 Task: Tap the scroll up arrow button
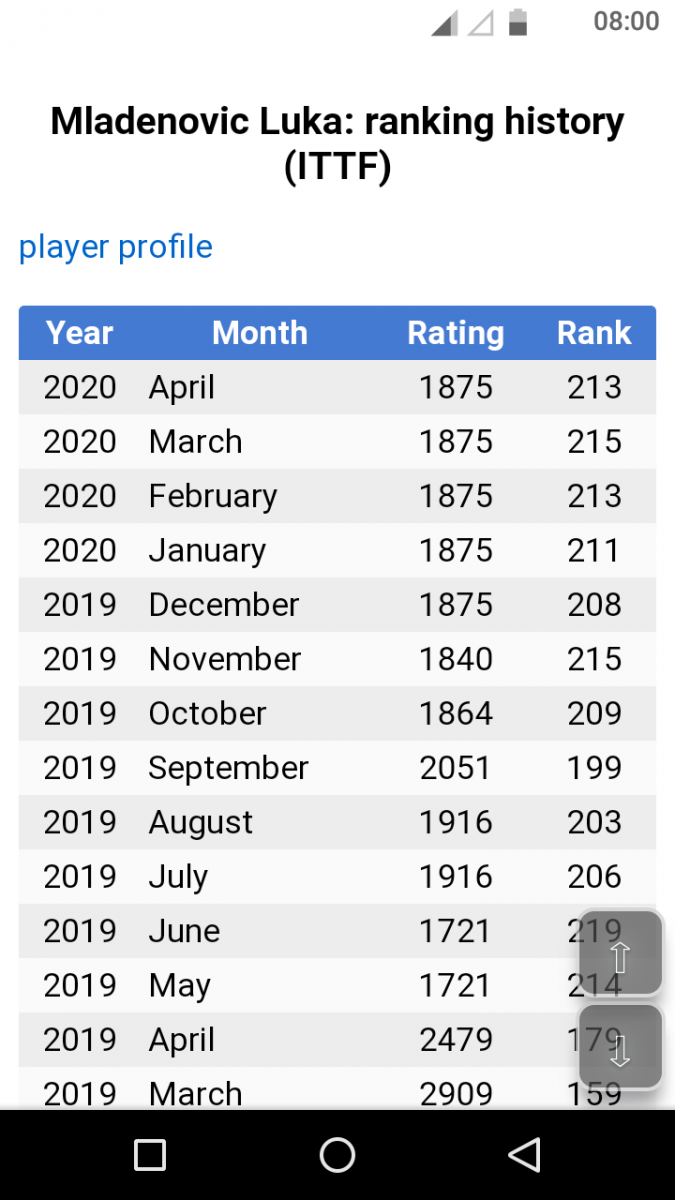click(620, 953)
